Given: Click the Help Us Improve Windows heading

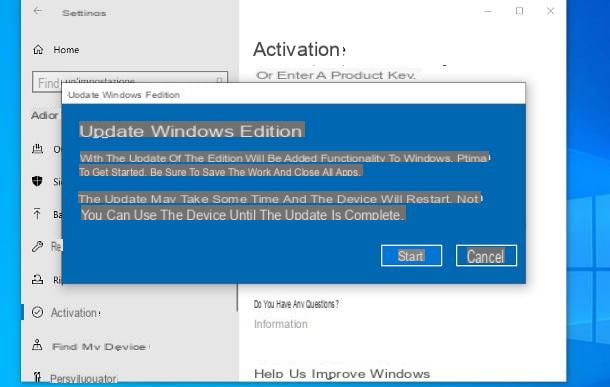Looking at the screenshot, I should (x=342, y=374).
